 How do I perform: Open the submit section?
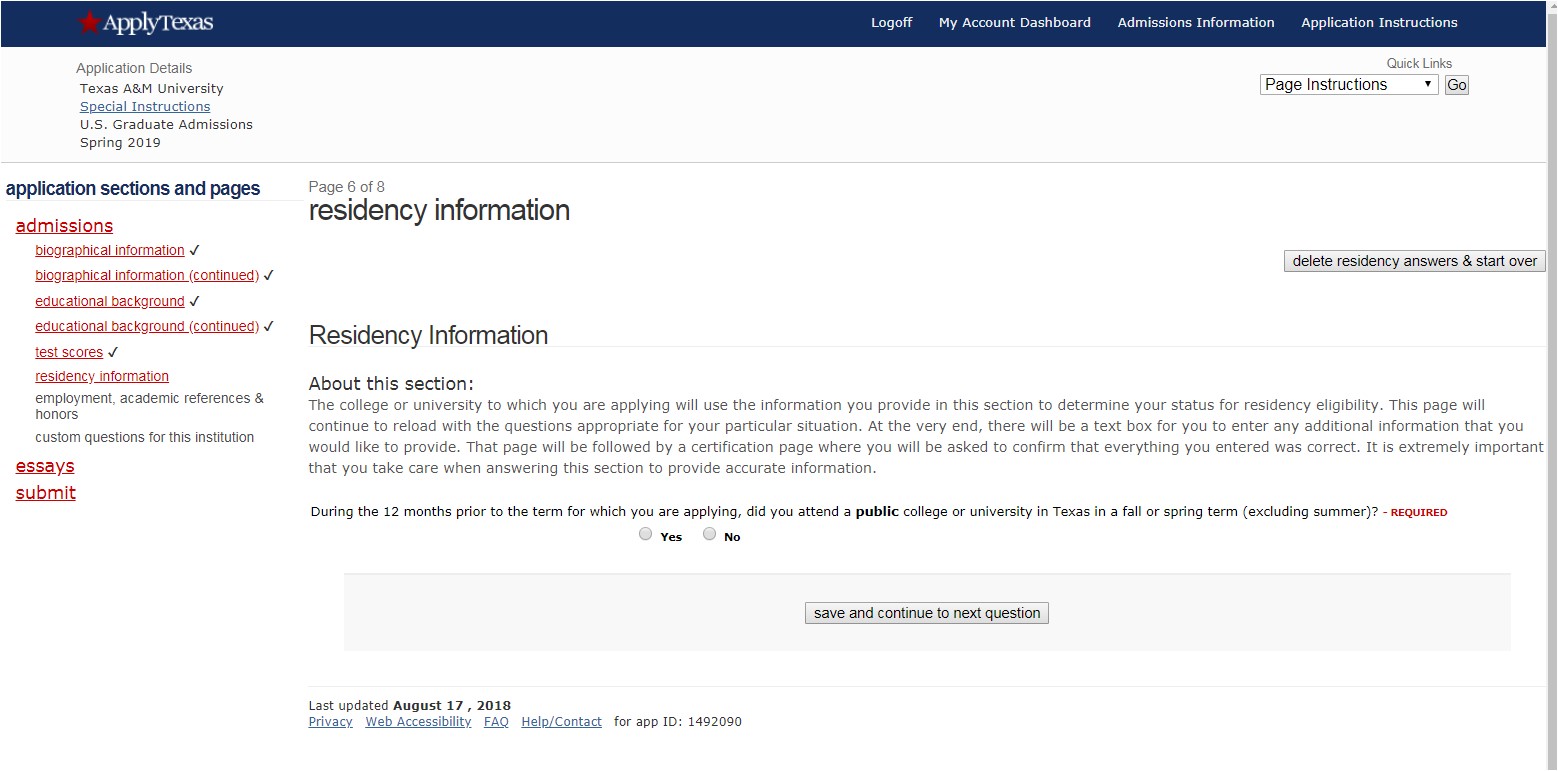(x=45, y=493)
